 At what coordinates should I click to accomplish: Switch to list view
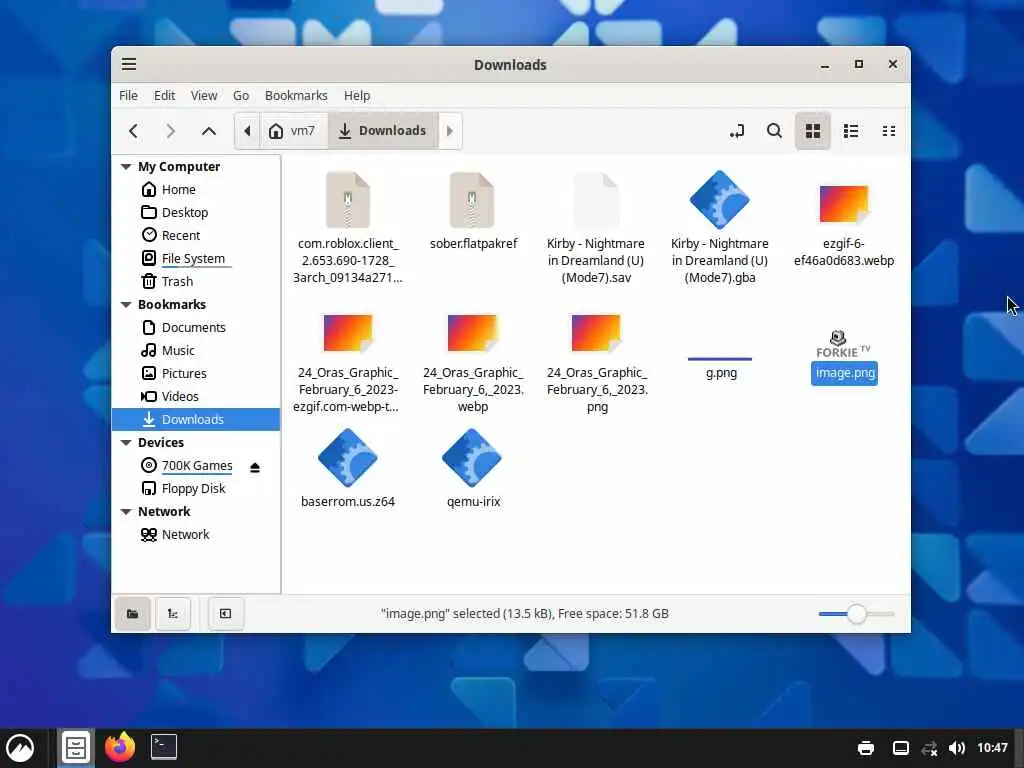[x=850, y=131]
